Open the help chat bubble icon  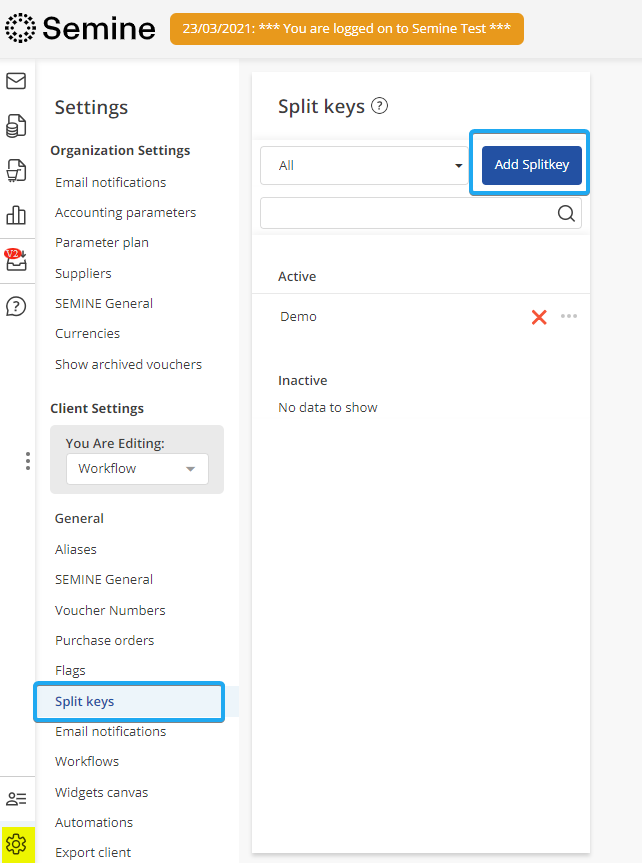pyautogui.click(x=16, y=306)
